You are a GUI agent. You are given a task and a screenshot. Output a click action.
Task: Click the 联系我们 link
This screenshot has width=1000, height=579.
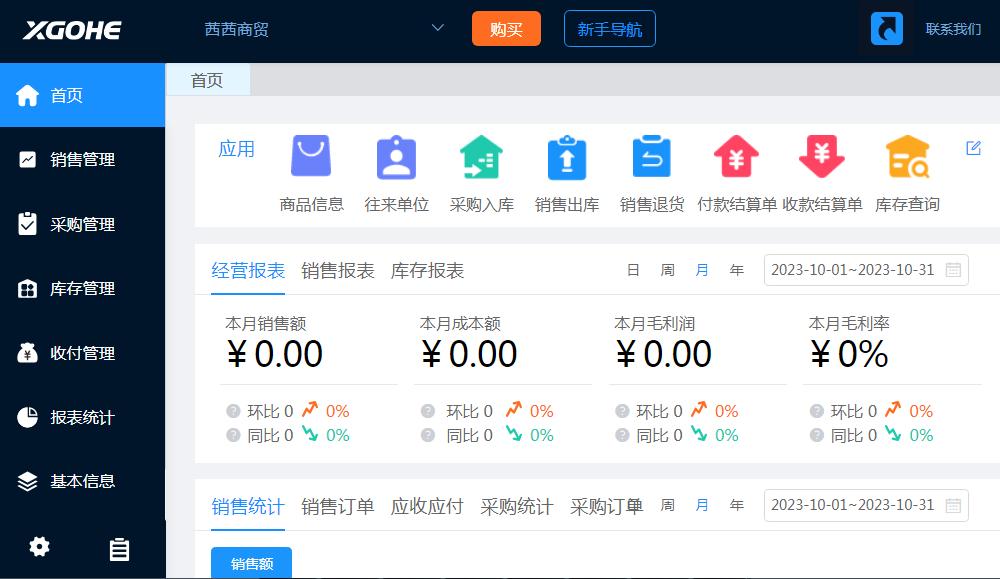point(953,29)
